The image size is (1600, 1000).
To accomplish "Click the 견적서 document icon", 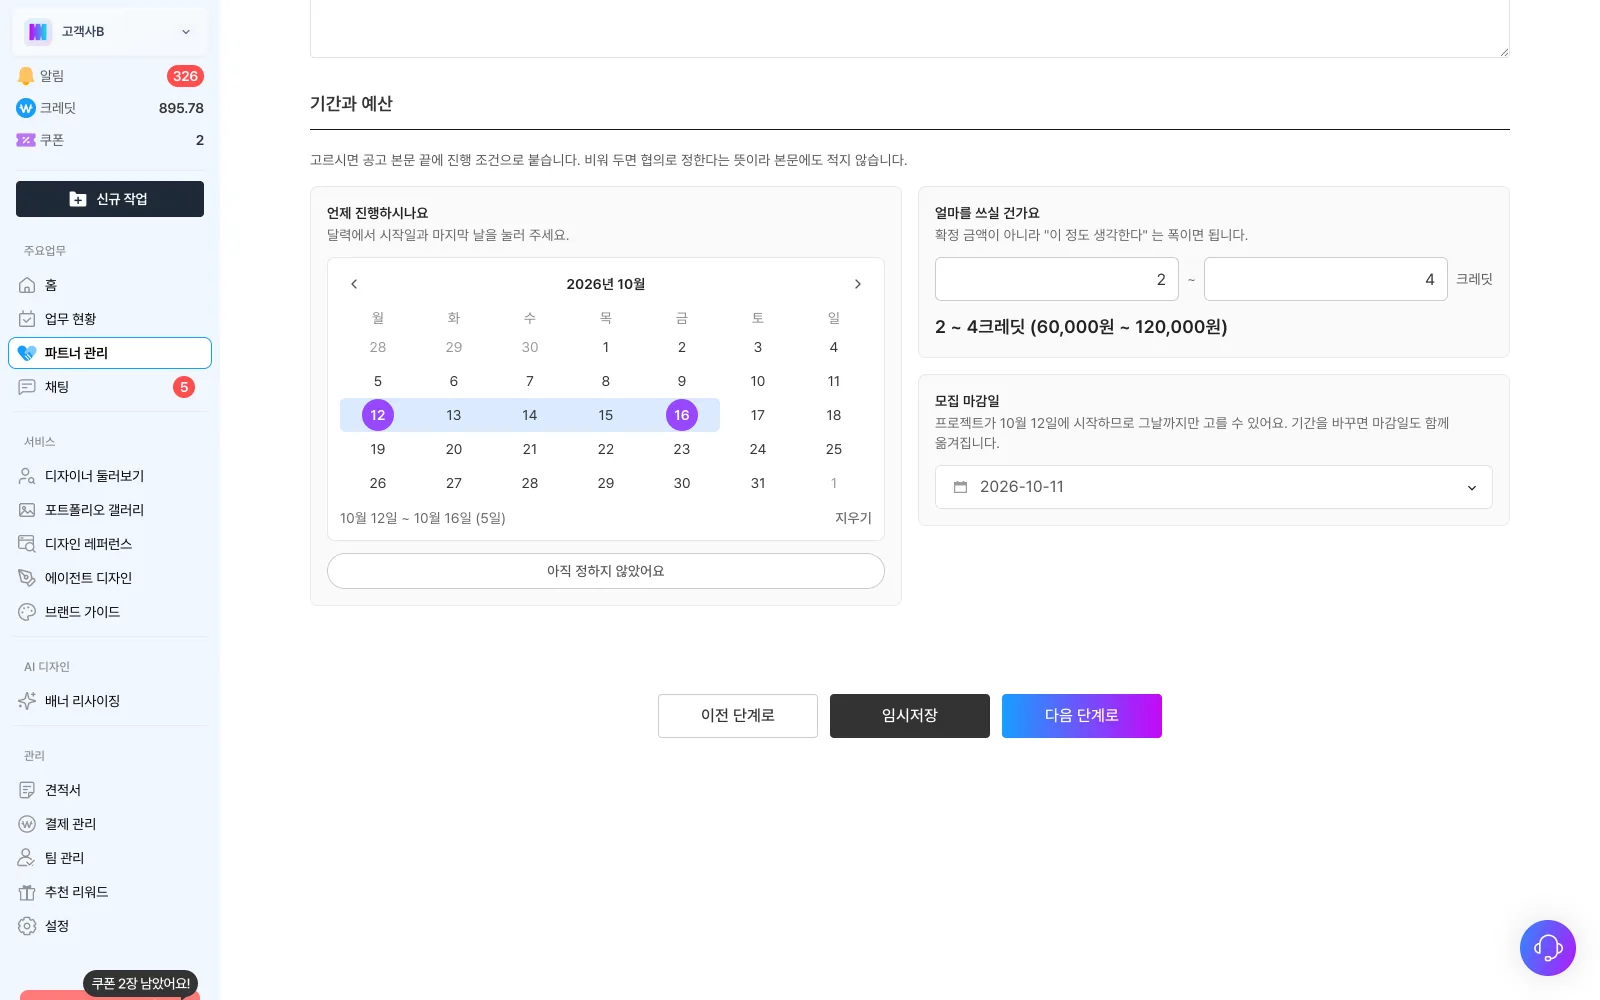I will (27, 790).
